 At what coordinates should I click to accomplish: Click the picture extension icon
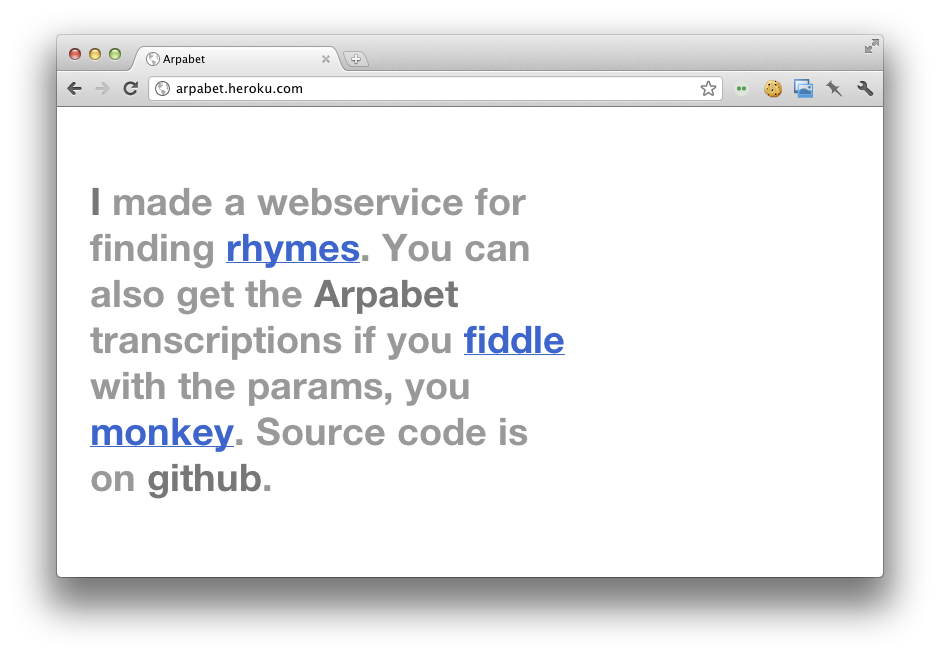803,89
